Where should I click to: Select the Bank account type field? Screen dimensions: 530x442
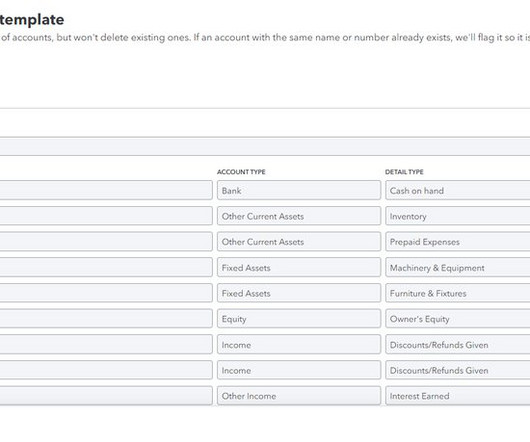click(299, 190)
